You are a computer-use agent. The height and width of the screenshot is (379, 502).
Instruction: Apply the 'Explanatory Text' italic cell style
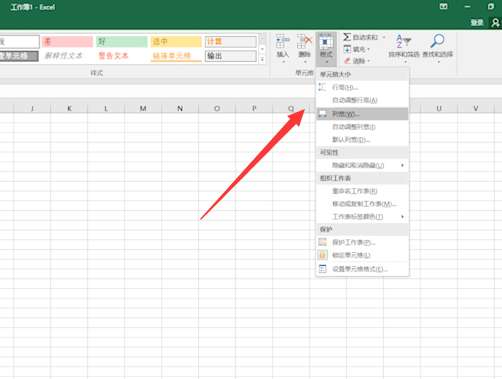pyautogui.click(x=67, y=56)
